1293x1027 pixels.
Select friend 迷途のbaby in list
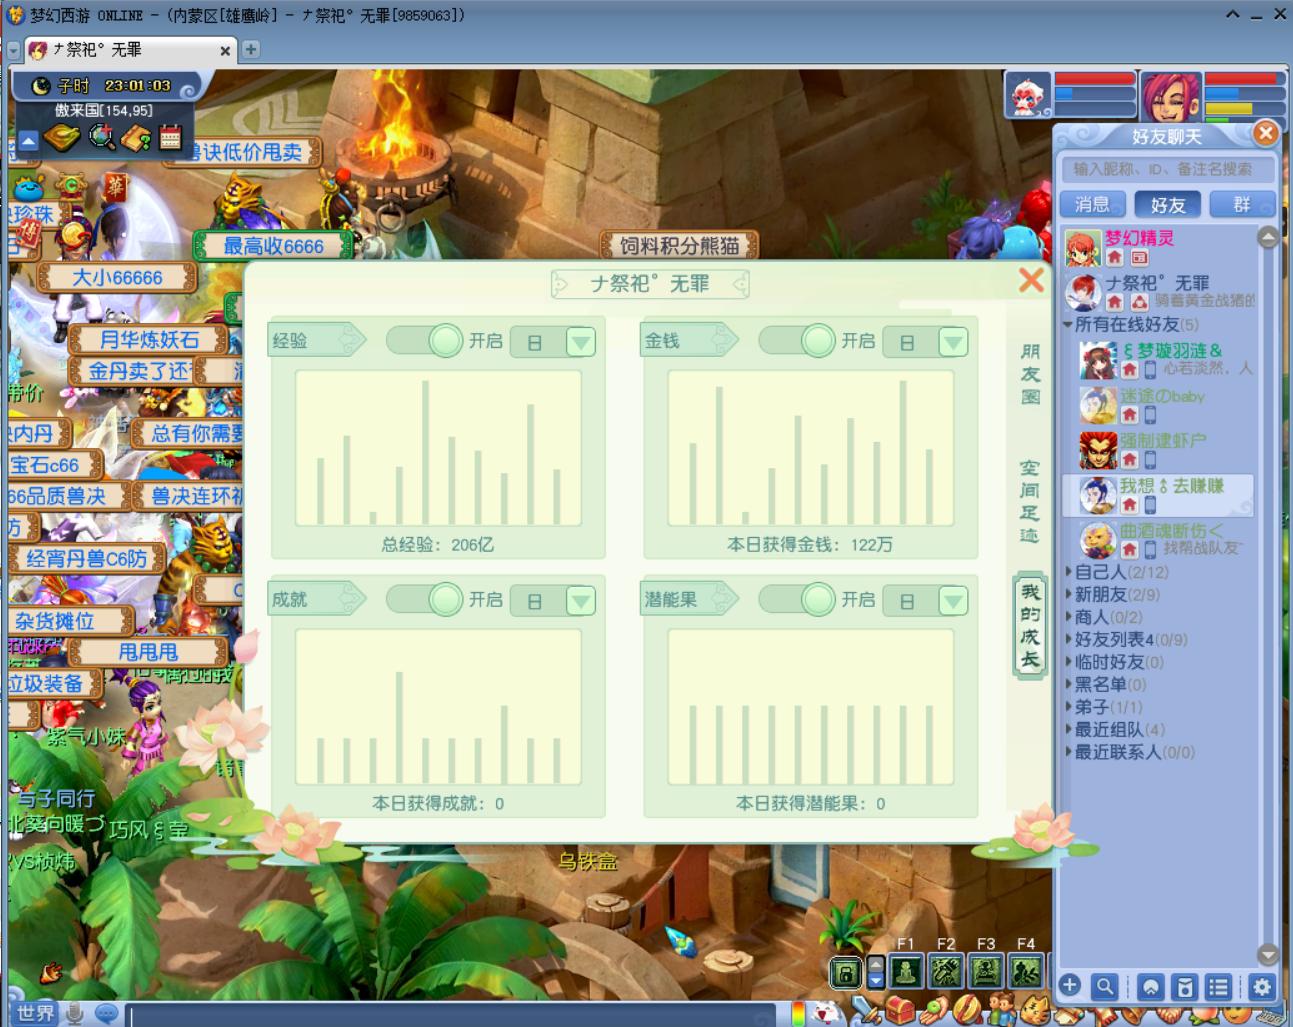pos(1158,404)
